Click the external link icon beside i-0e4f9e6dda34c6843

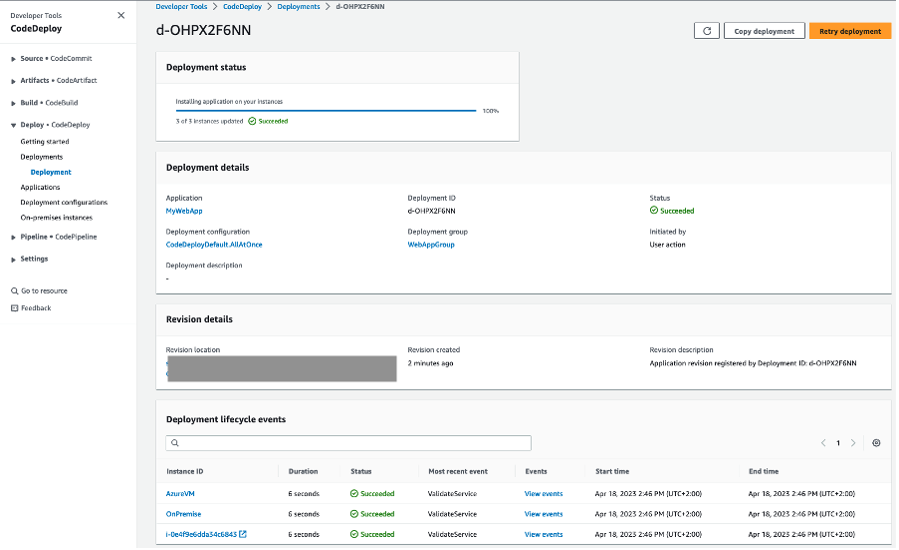click(x=244, y=535)
